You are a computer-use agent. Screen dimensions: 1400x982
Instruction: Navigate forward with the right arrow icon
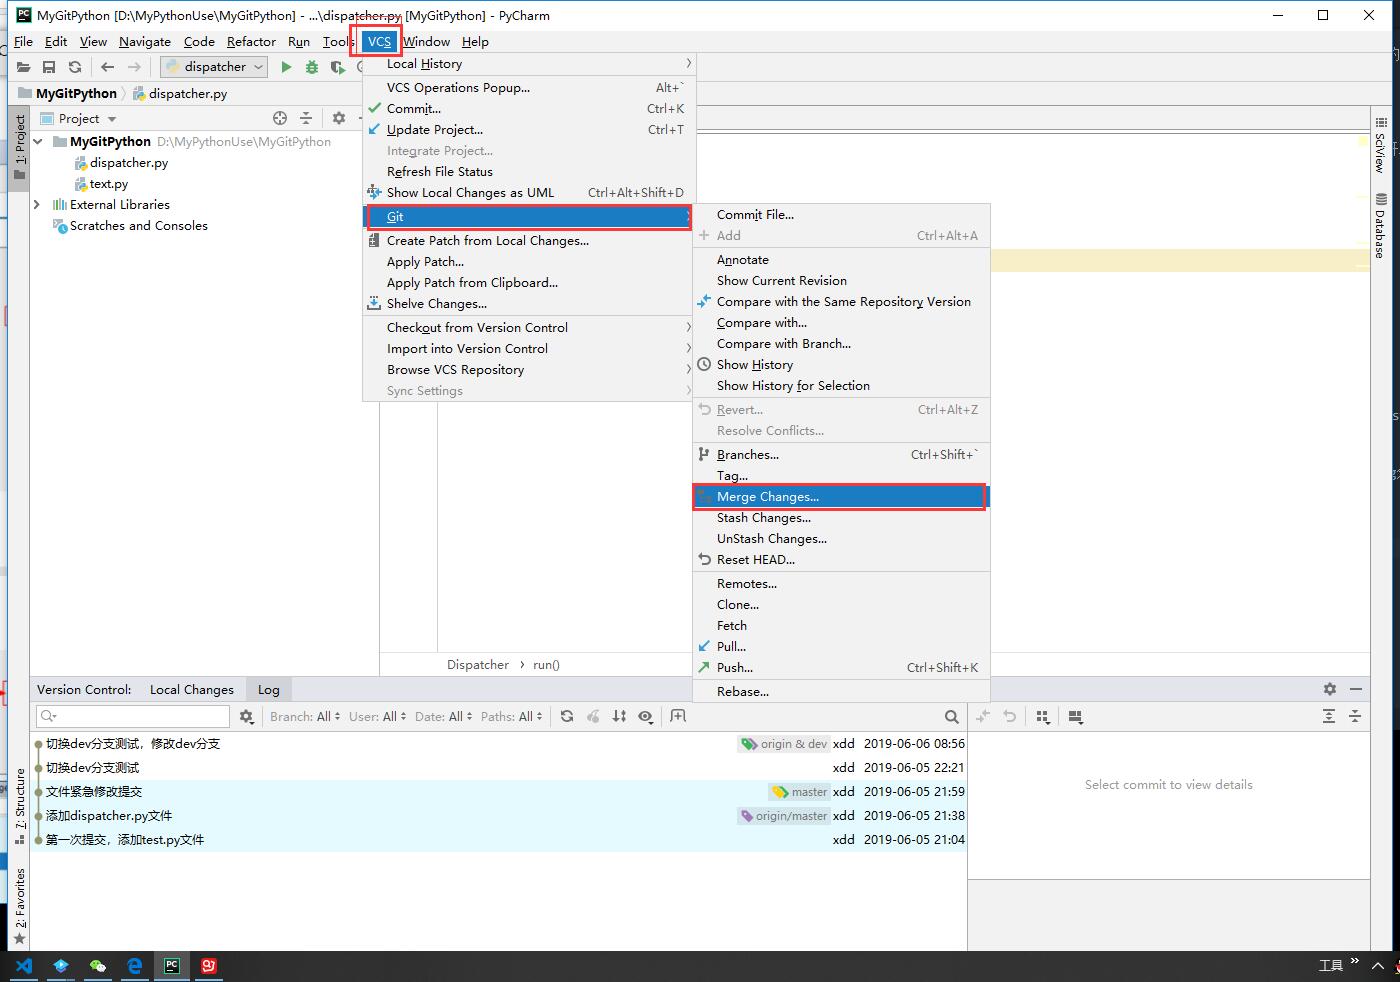pyautogui.click(x=134, y=67)
